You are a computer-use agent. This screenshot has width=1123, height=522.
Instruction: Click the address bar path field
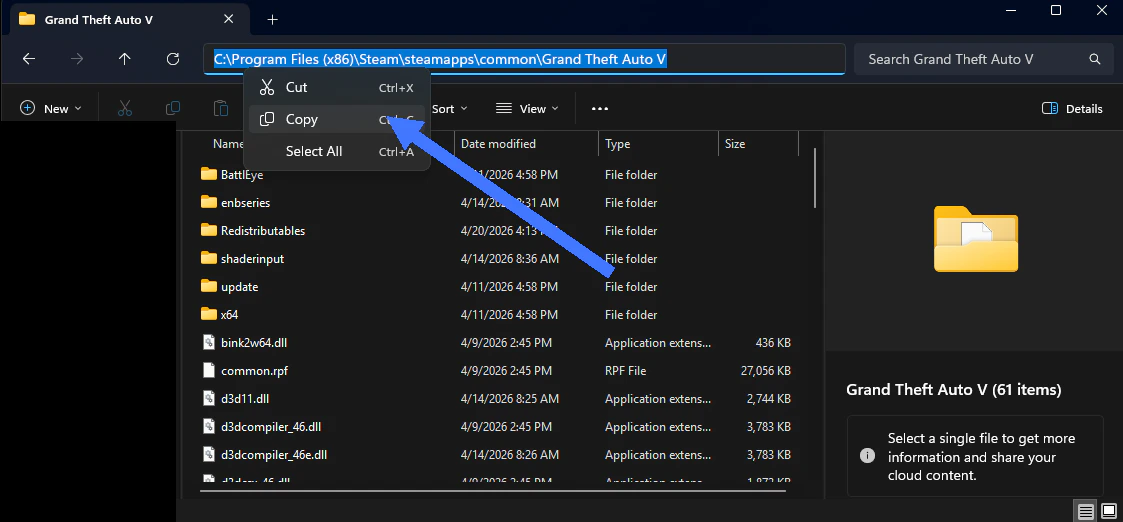(x=524, y=59)
